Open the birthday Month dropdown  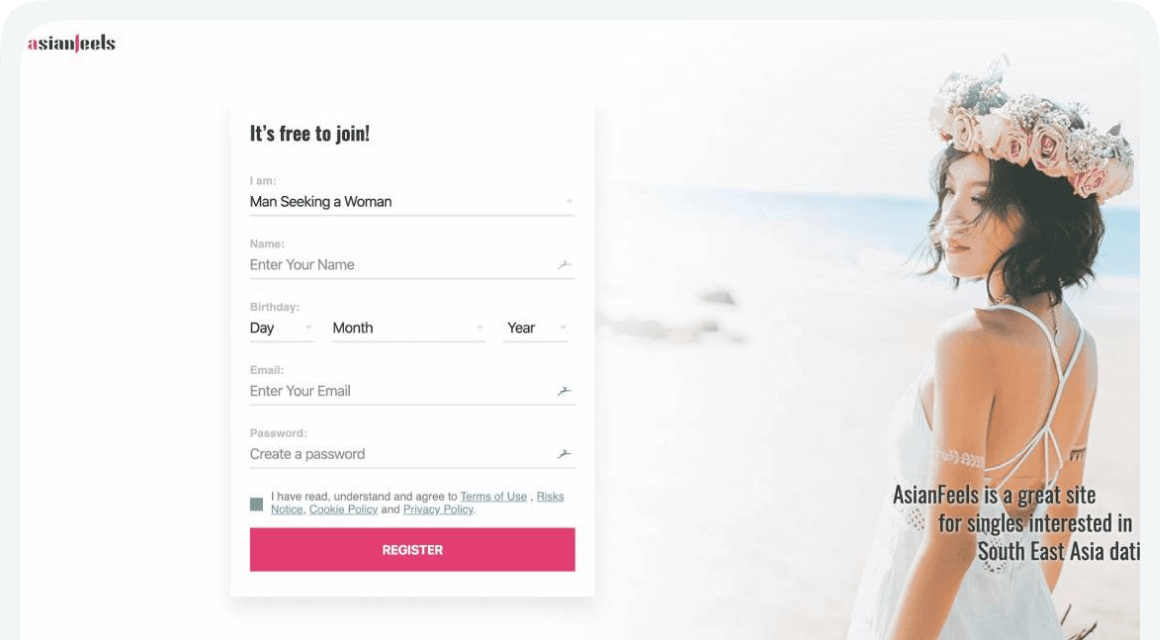(x=407, y=328)
